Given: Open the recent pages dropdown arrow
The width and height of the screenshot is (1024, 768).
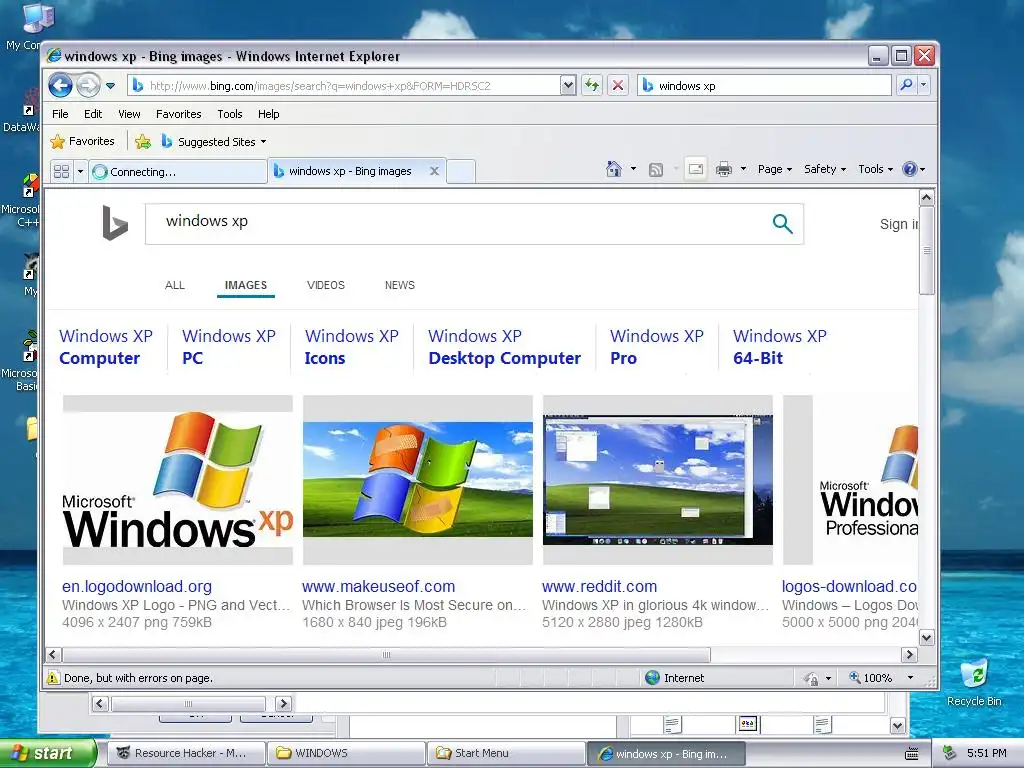Looking at the screenshot, I should point(110,86).
